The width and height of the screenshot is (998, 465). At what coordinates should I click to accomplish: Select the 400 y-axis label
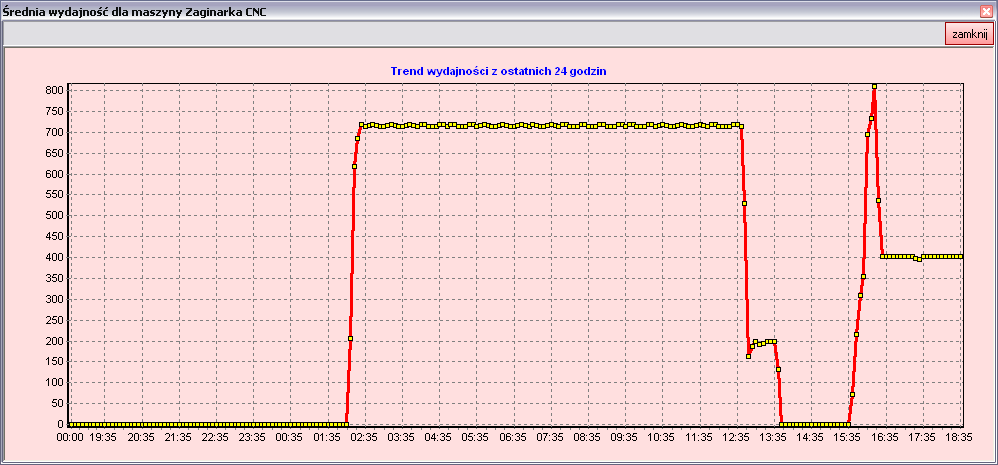(x=55, y=258)
